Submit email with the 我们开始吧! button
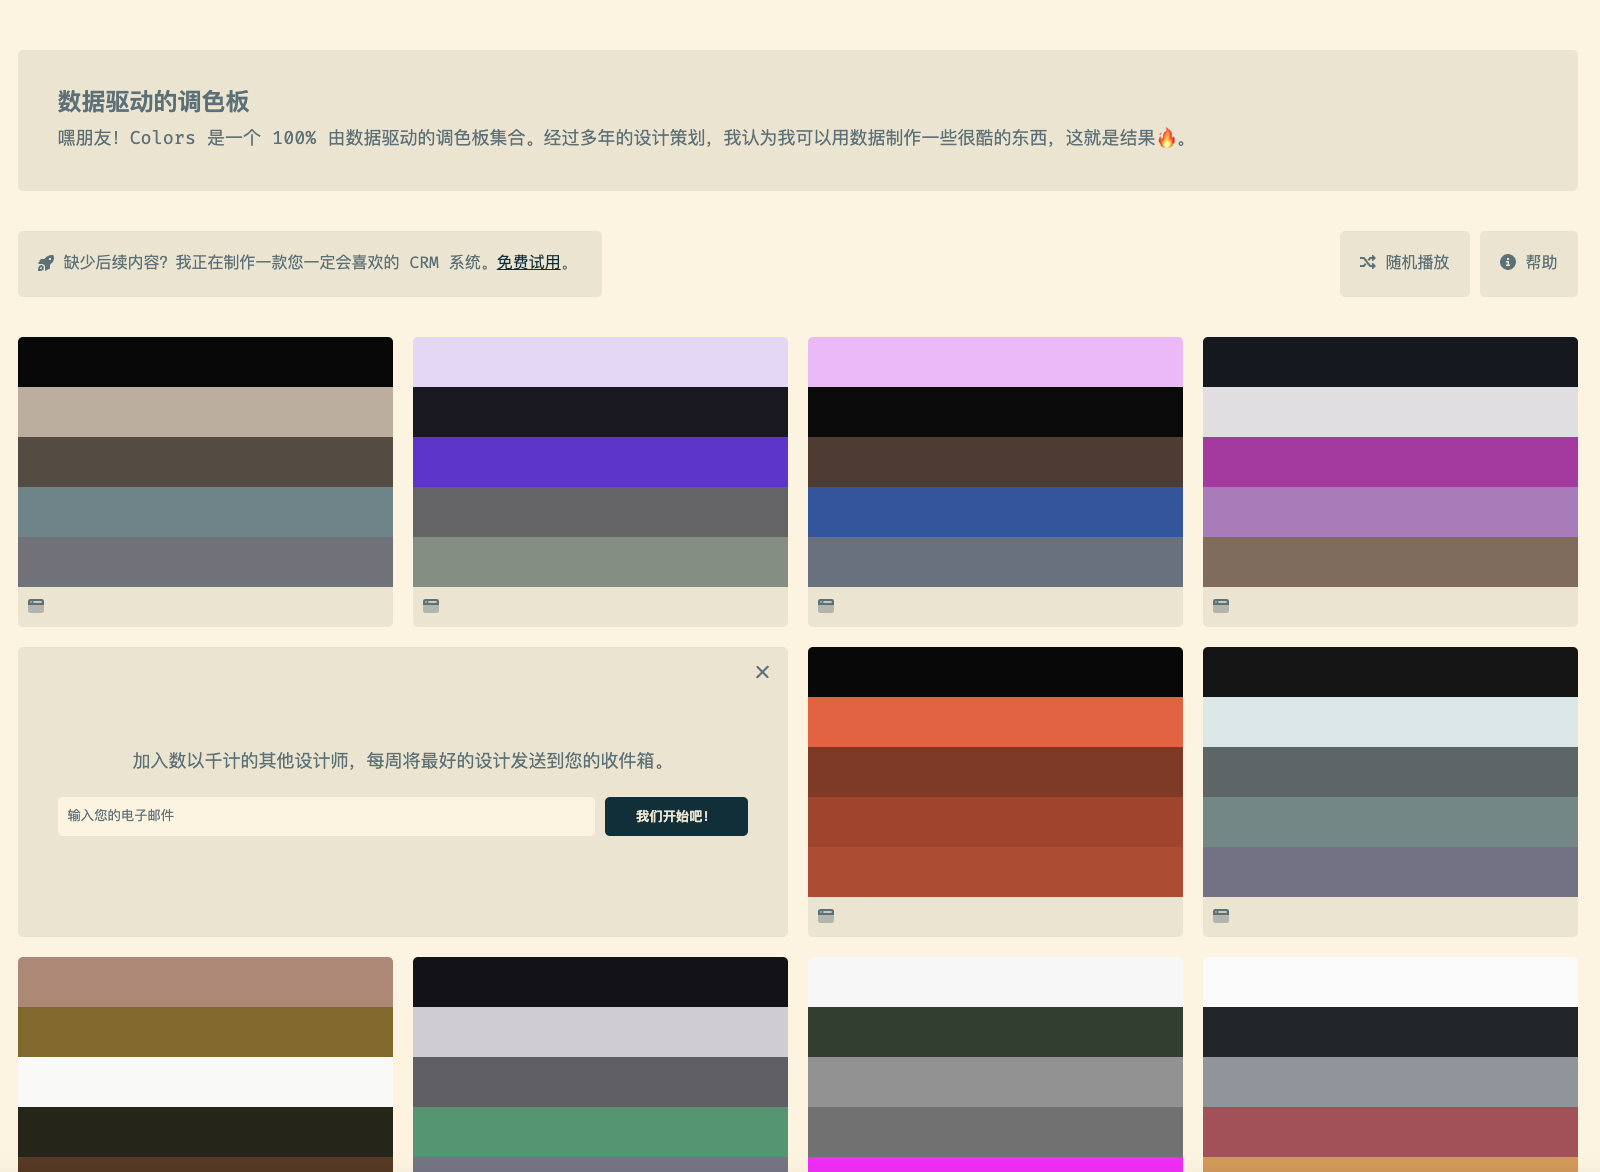 [x=676, y=816]
